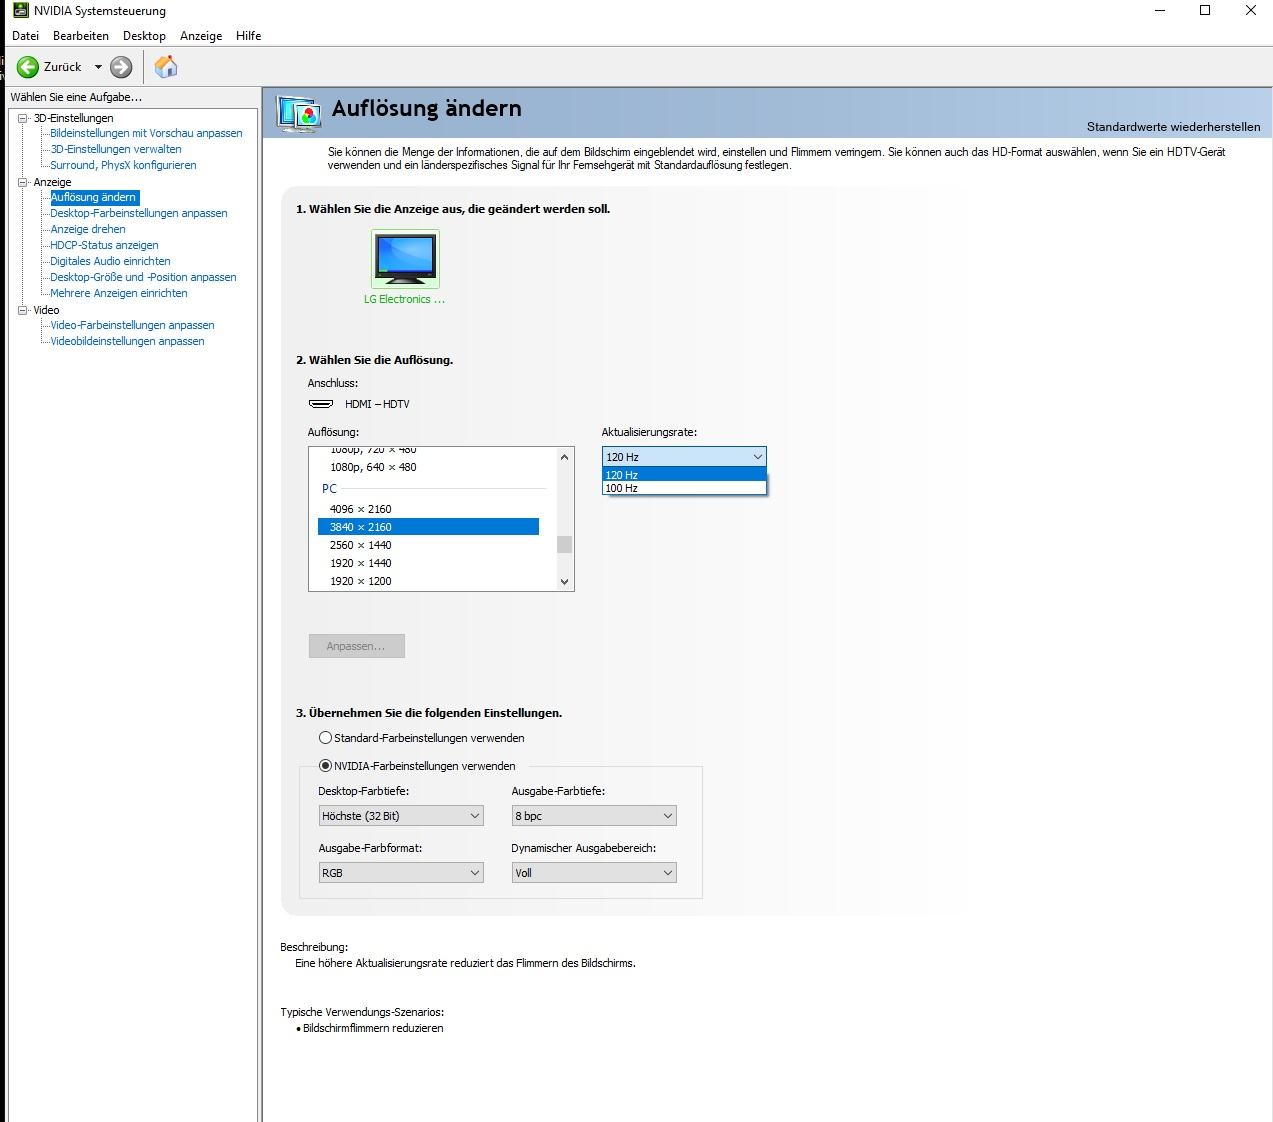This screenshot has width=1273, height=1122.
Task: Choose 100 Hz from refresh rate list
Action: click(684, 488)
